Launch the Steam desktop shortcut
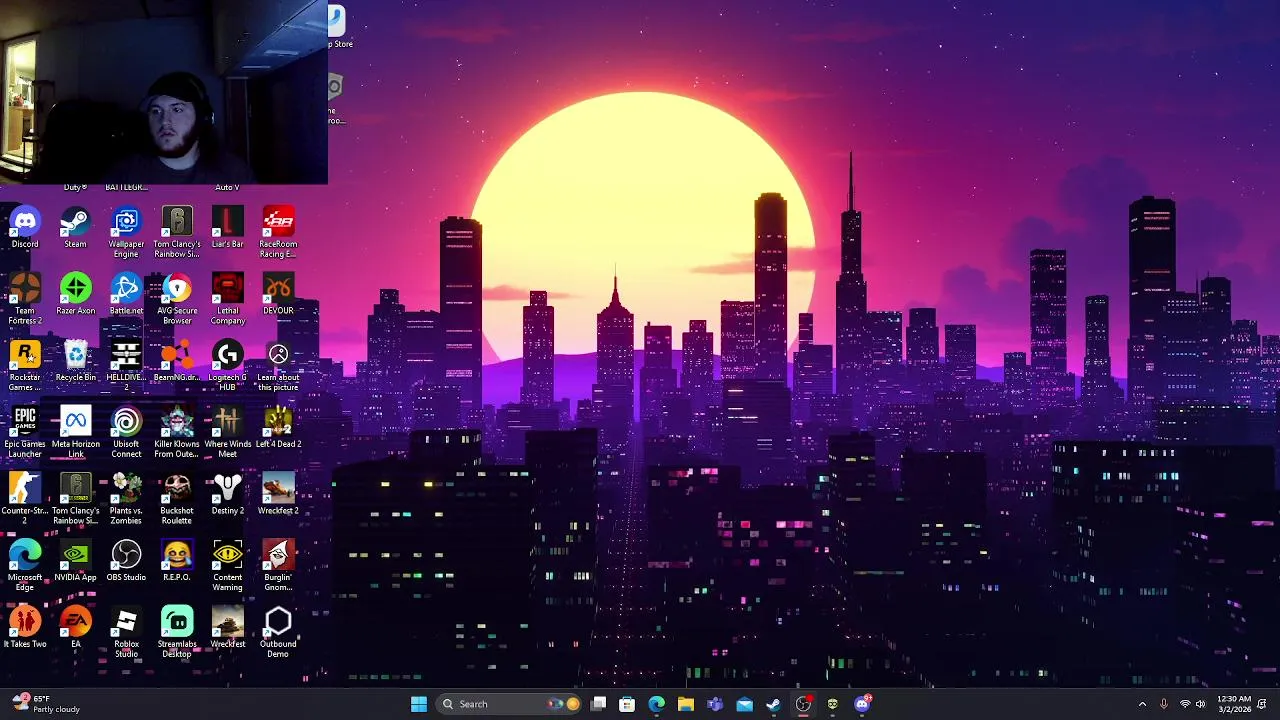Image resolution: width=1280 pixels, height=720 pixels. pyautogui.click(x=75, y=228)
